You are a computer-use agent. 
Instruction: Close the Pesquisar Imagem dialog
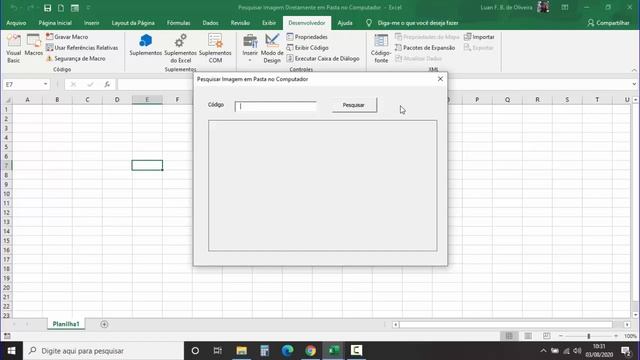[440, 79]
